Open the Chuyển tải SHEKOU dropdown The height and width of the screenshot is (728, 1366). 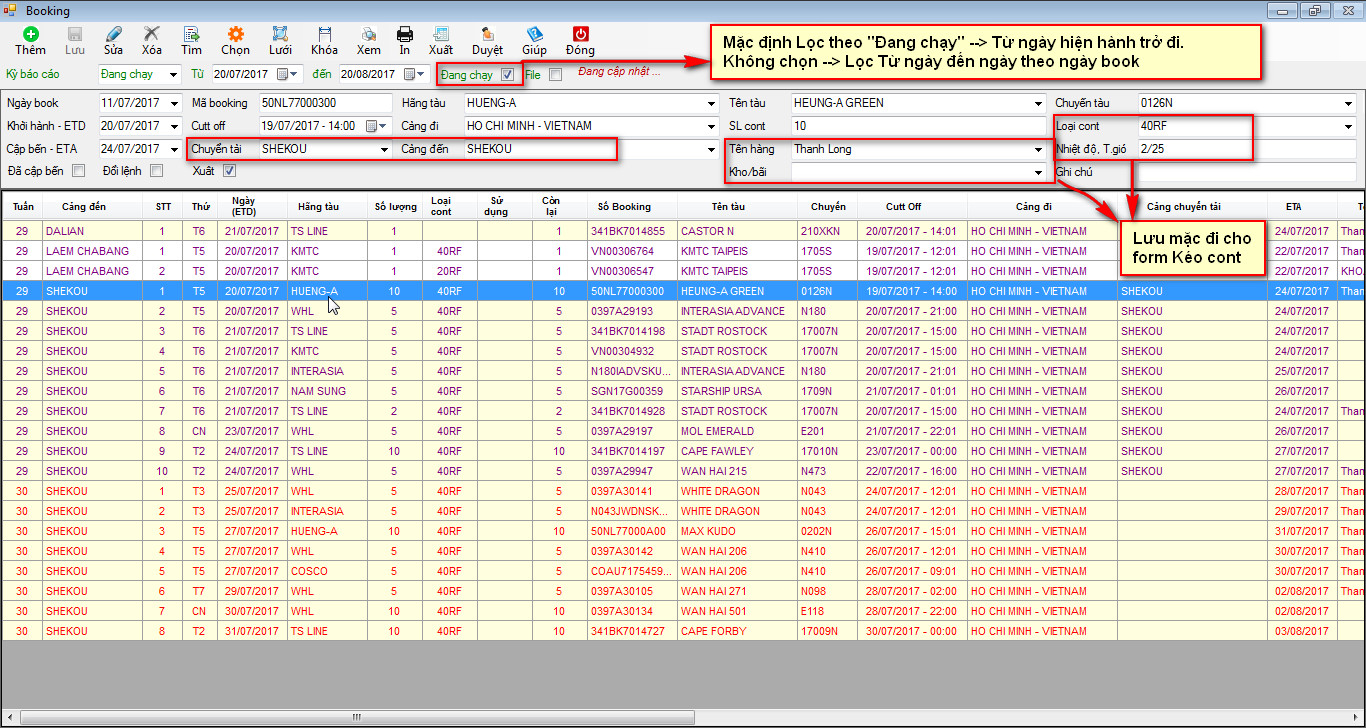384,149
